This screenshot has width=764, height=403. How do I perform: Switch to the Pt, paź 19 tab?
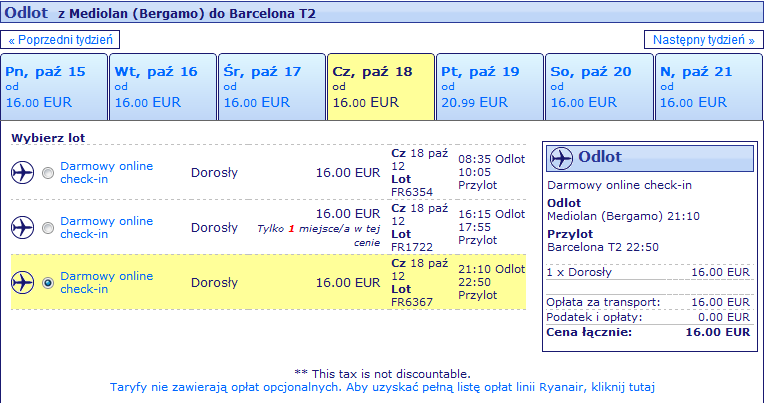[490, 87]
